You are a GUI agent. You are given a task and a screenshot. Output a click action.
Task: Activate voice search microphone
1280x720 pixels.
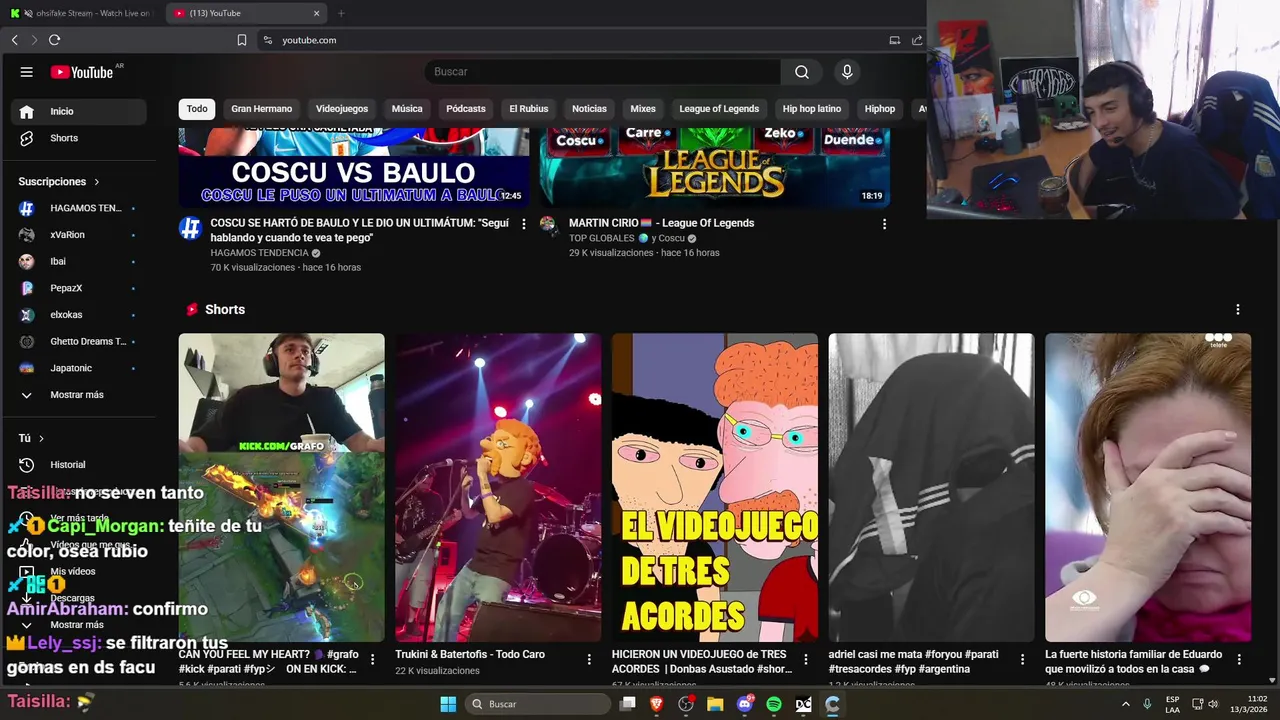pyautogui.click(x=847, y=72)
